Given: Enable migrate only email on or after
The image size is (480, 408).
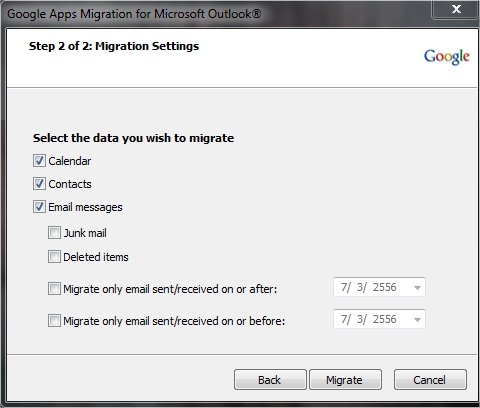Looking at the screenshot, I should 54,289.
